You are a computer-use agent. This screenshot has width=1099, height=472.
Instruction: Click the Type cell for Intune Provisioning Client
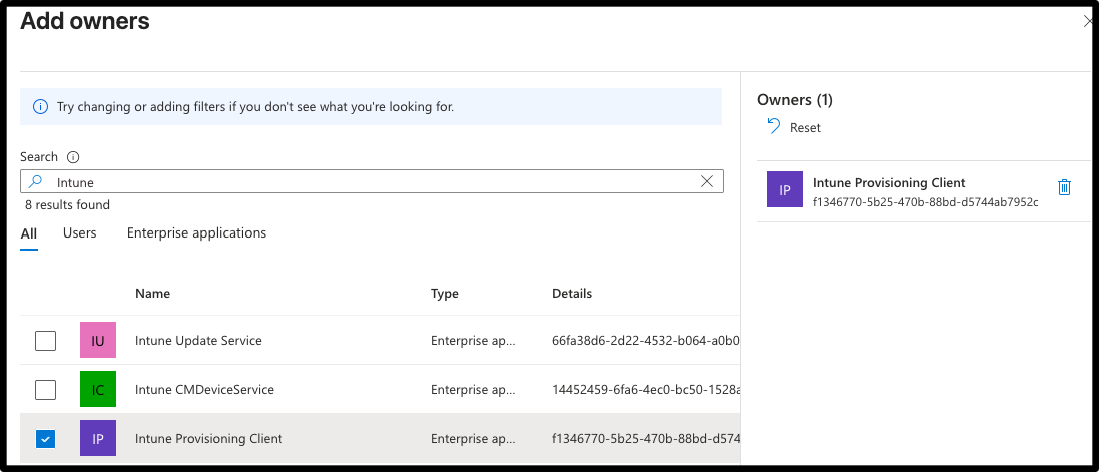[473, 439]
